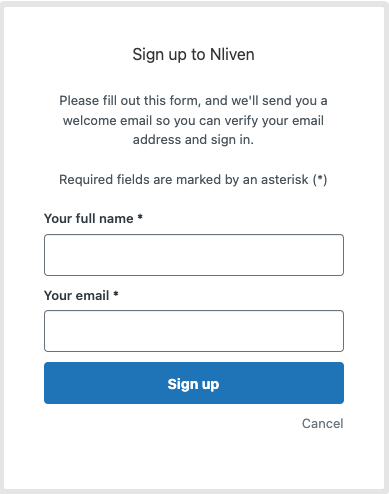
Task: Click asterisk beside Your full name label
Action: (x=140, y=217)
